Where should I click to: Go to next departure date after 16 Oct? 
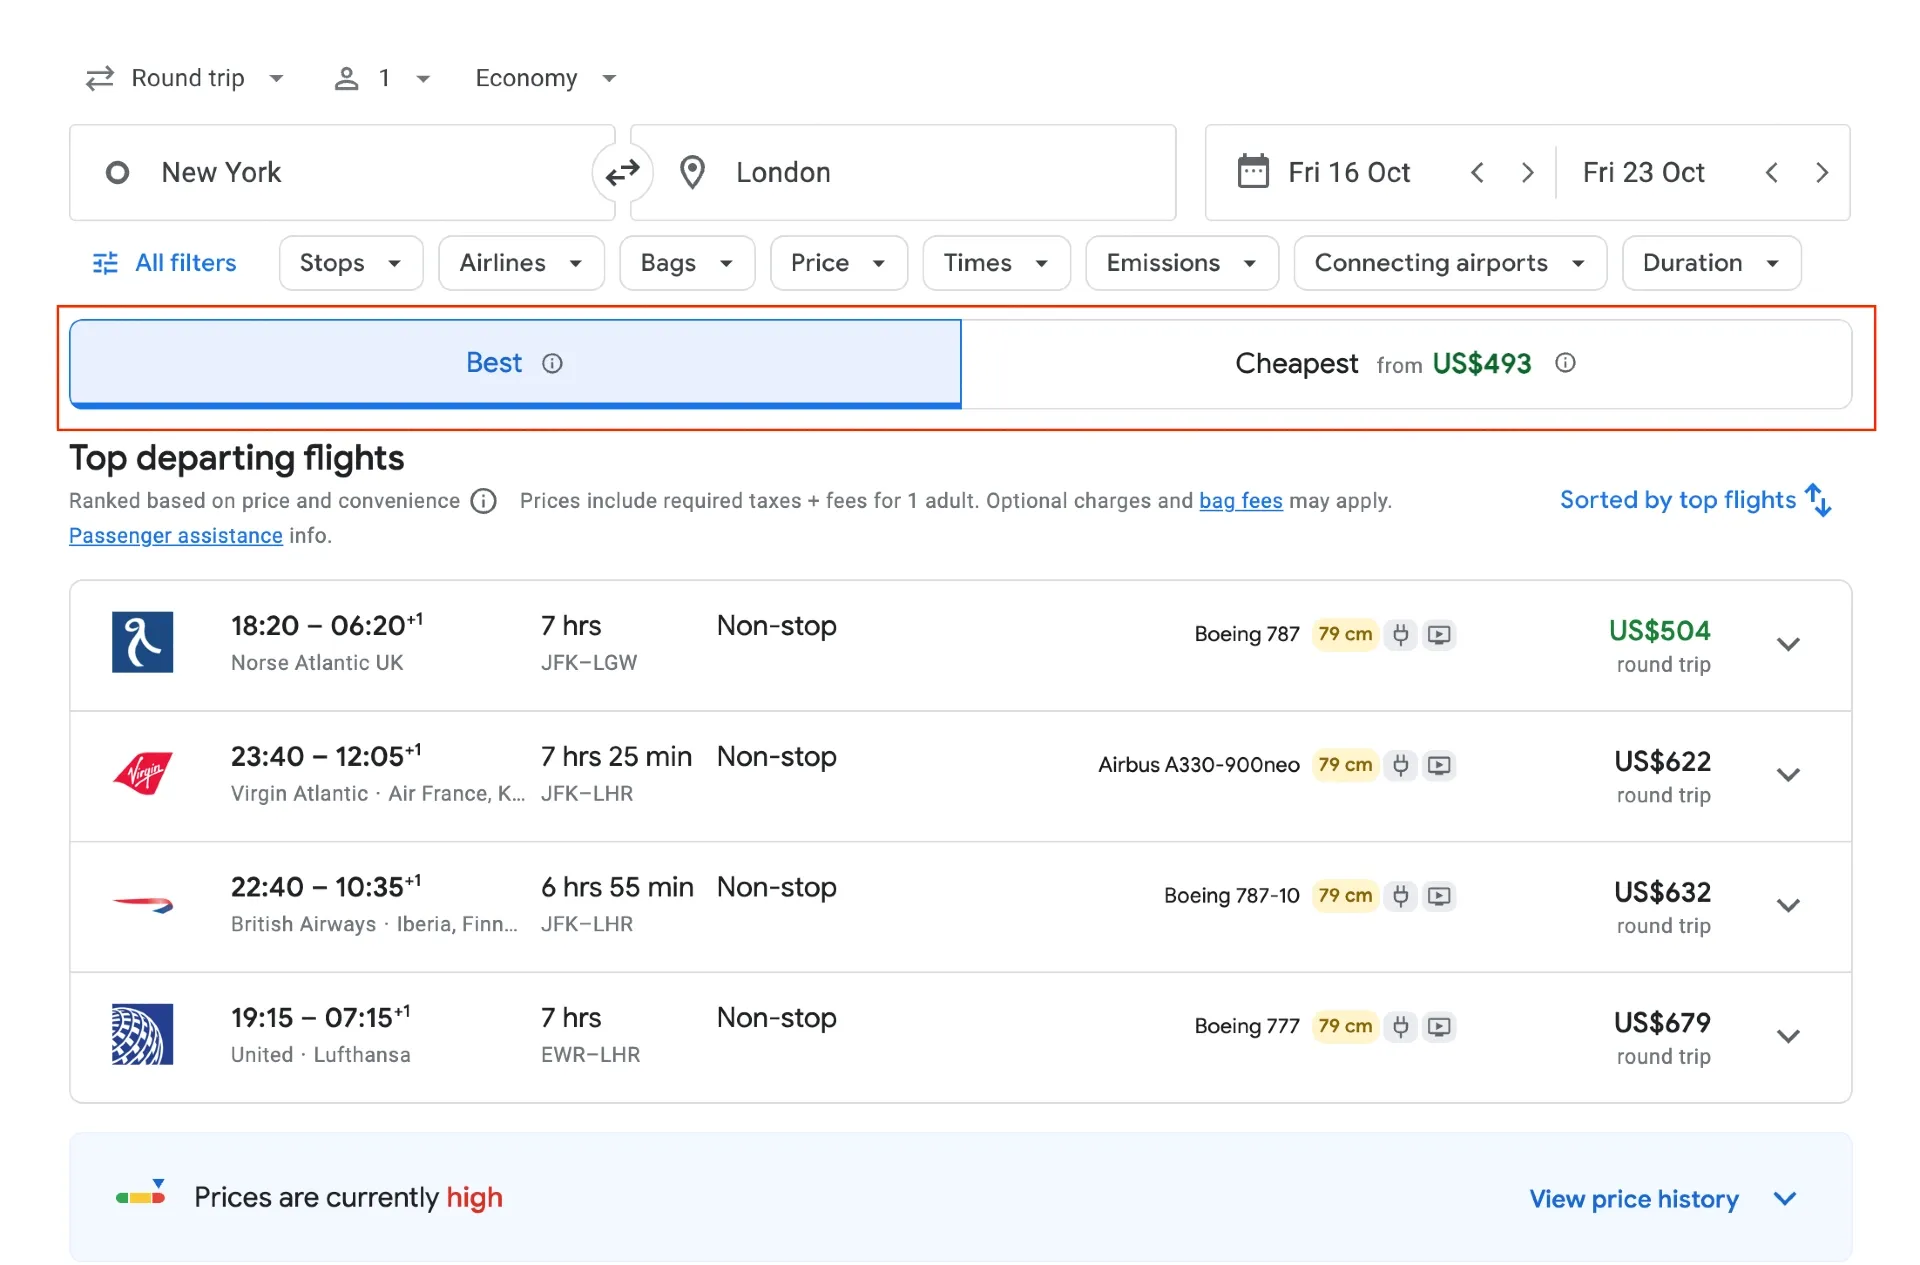click(x=1527, y=173)
